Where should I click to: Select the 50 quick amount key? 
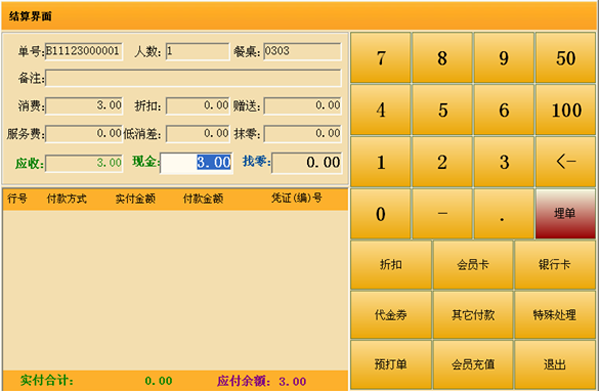tap(566, 58)
